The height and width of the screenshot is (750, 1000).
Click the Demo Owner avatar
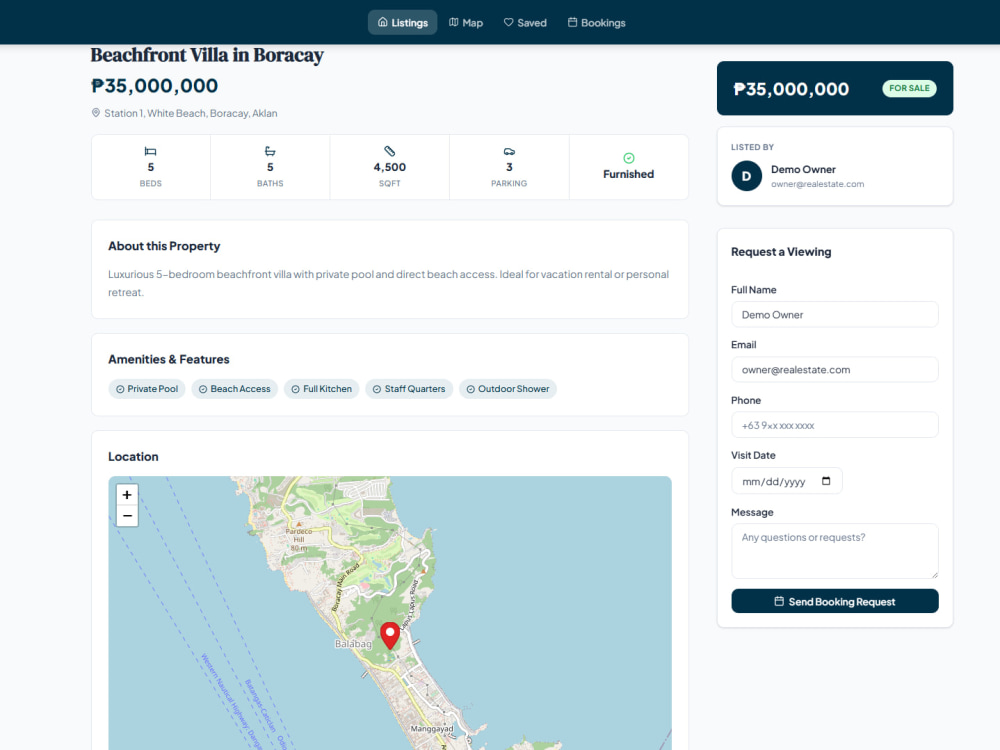[747, 176]
